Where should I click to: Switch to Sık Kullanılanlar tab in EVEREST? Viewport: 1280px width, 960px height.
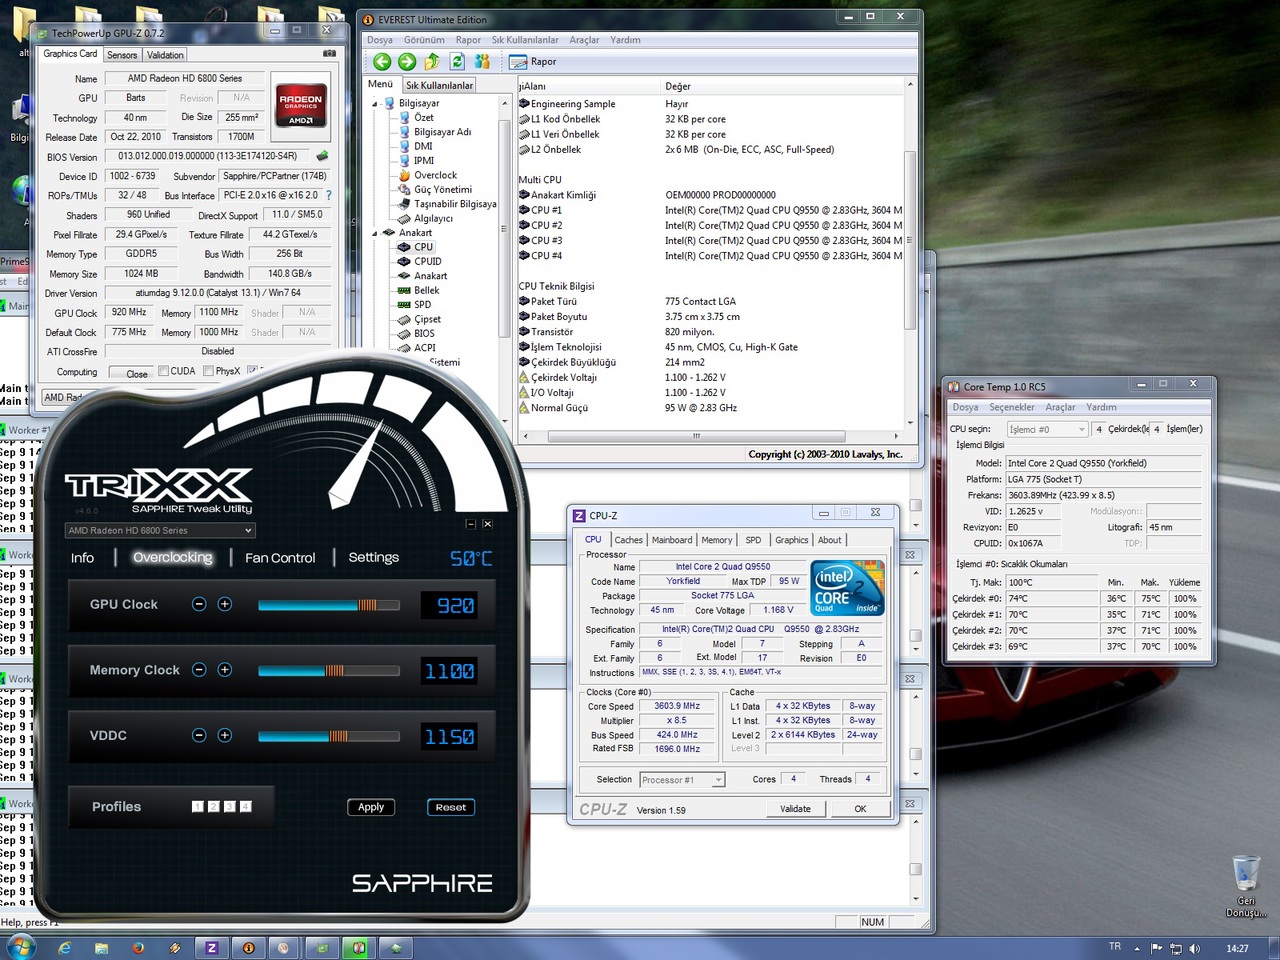(x=440, y=85)
